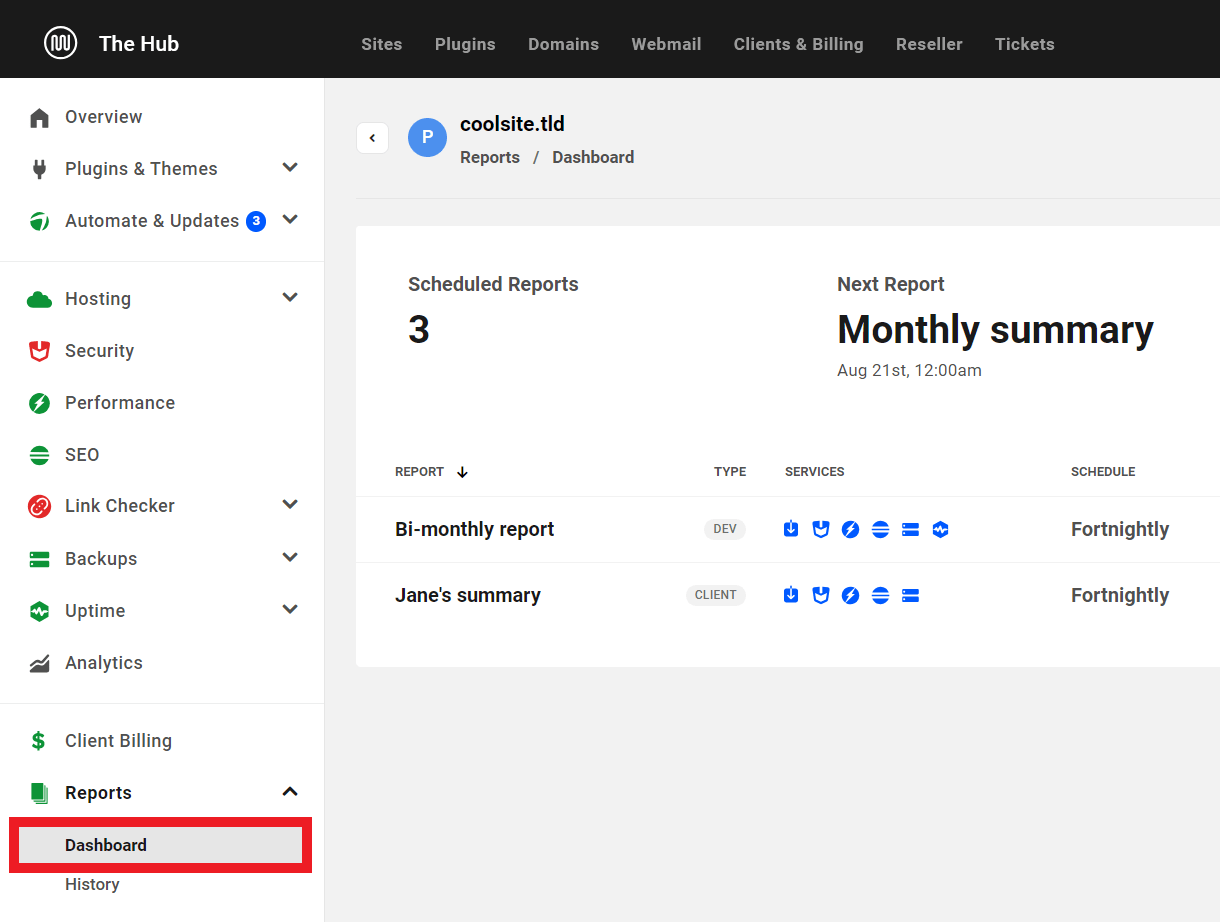Open the Plugins top menu

[x=465, y=44]
